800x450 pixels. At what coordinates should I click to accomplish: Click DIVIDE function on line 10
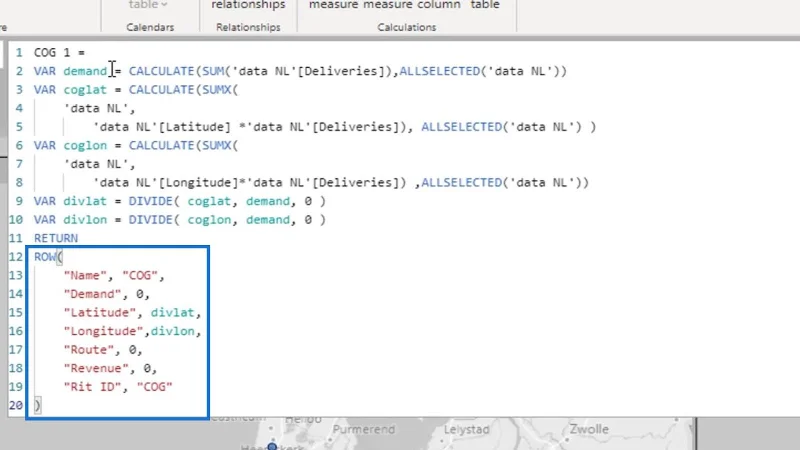pos(151,220)
